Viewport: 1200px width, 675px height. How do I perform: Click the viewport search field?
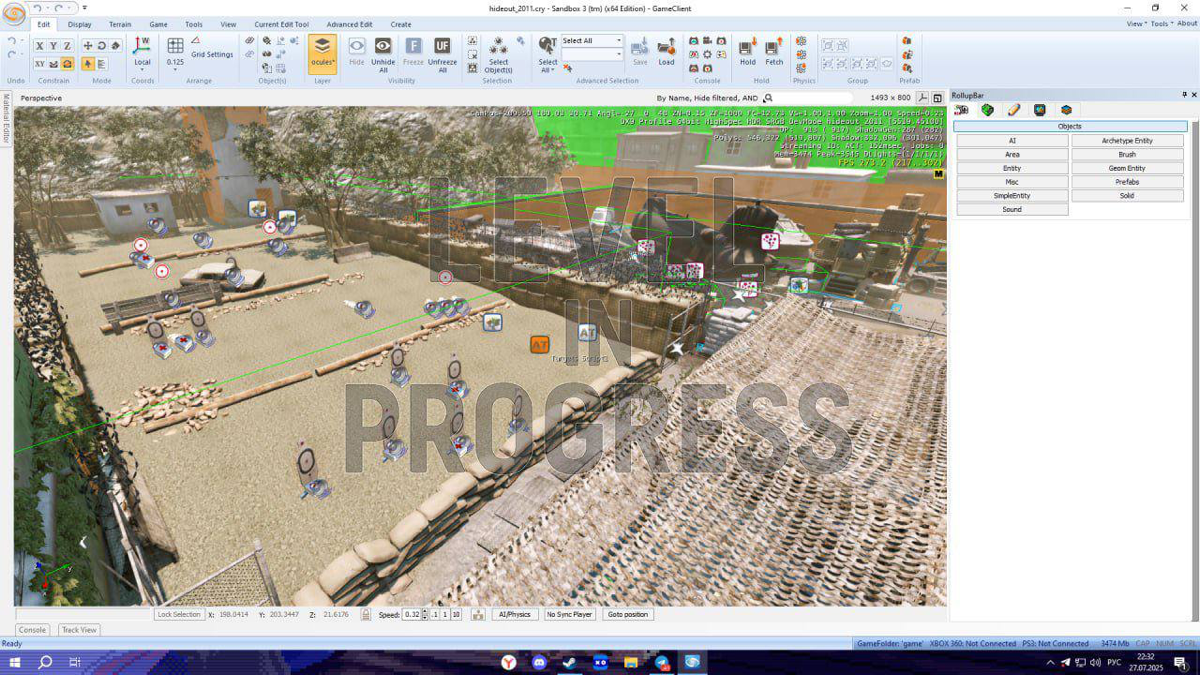coord(768,98)
